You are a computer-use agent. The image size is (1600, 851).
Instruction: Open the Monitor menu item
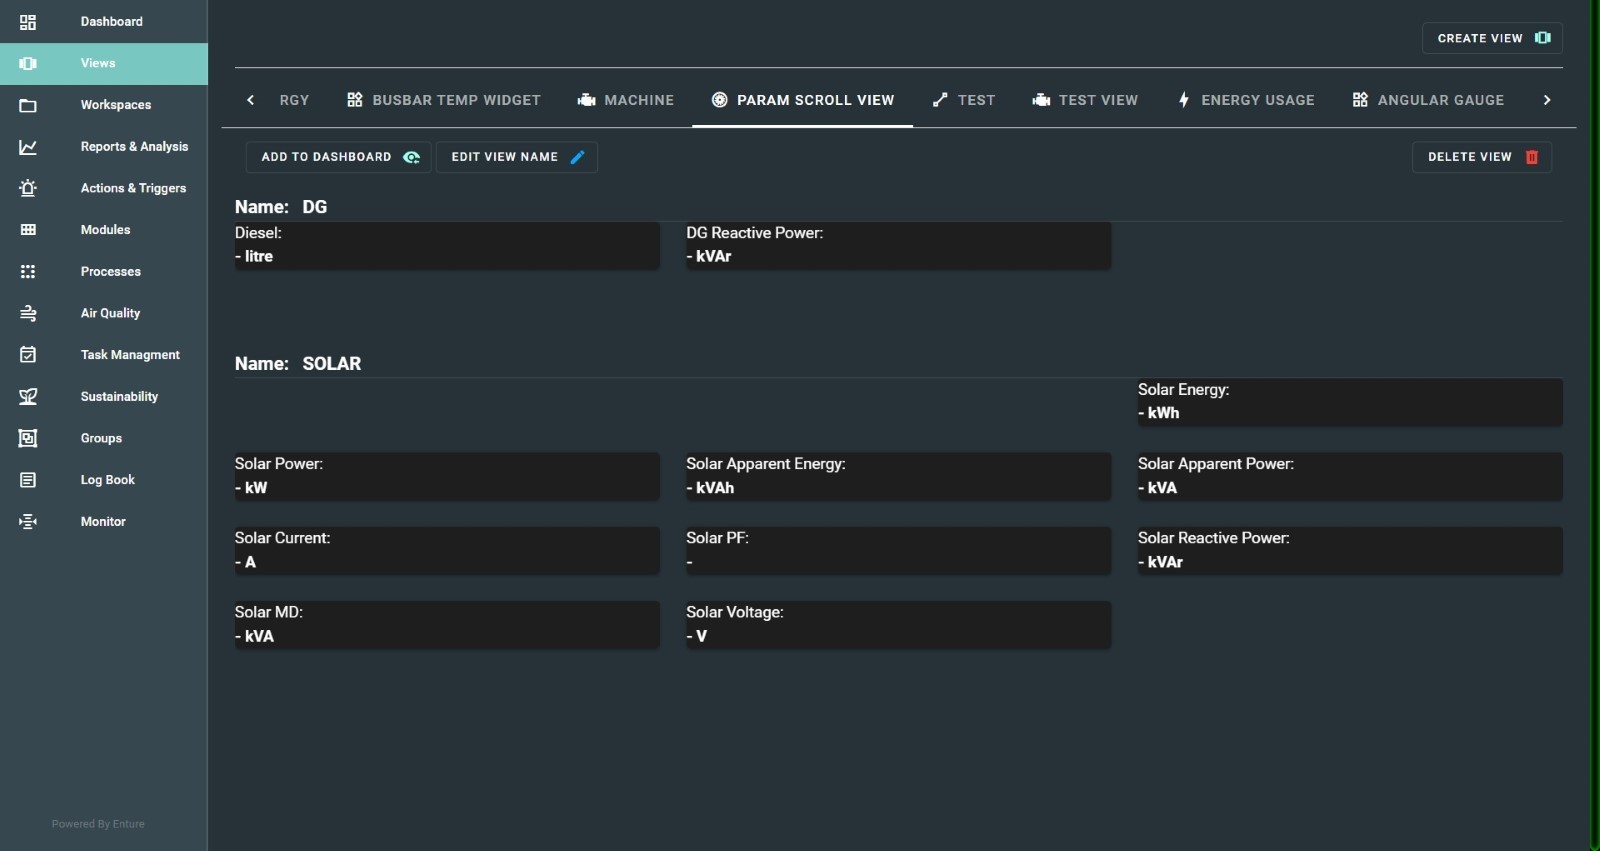(x=103, y=522)
